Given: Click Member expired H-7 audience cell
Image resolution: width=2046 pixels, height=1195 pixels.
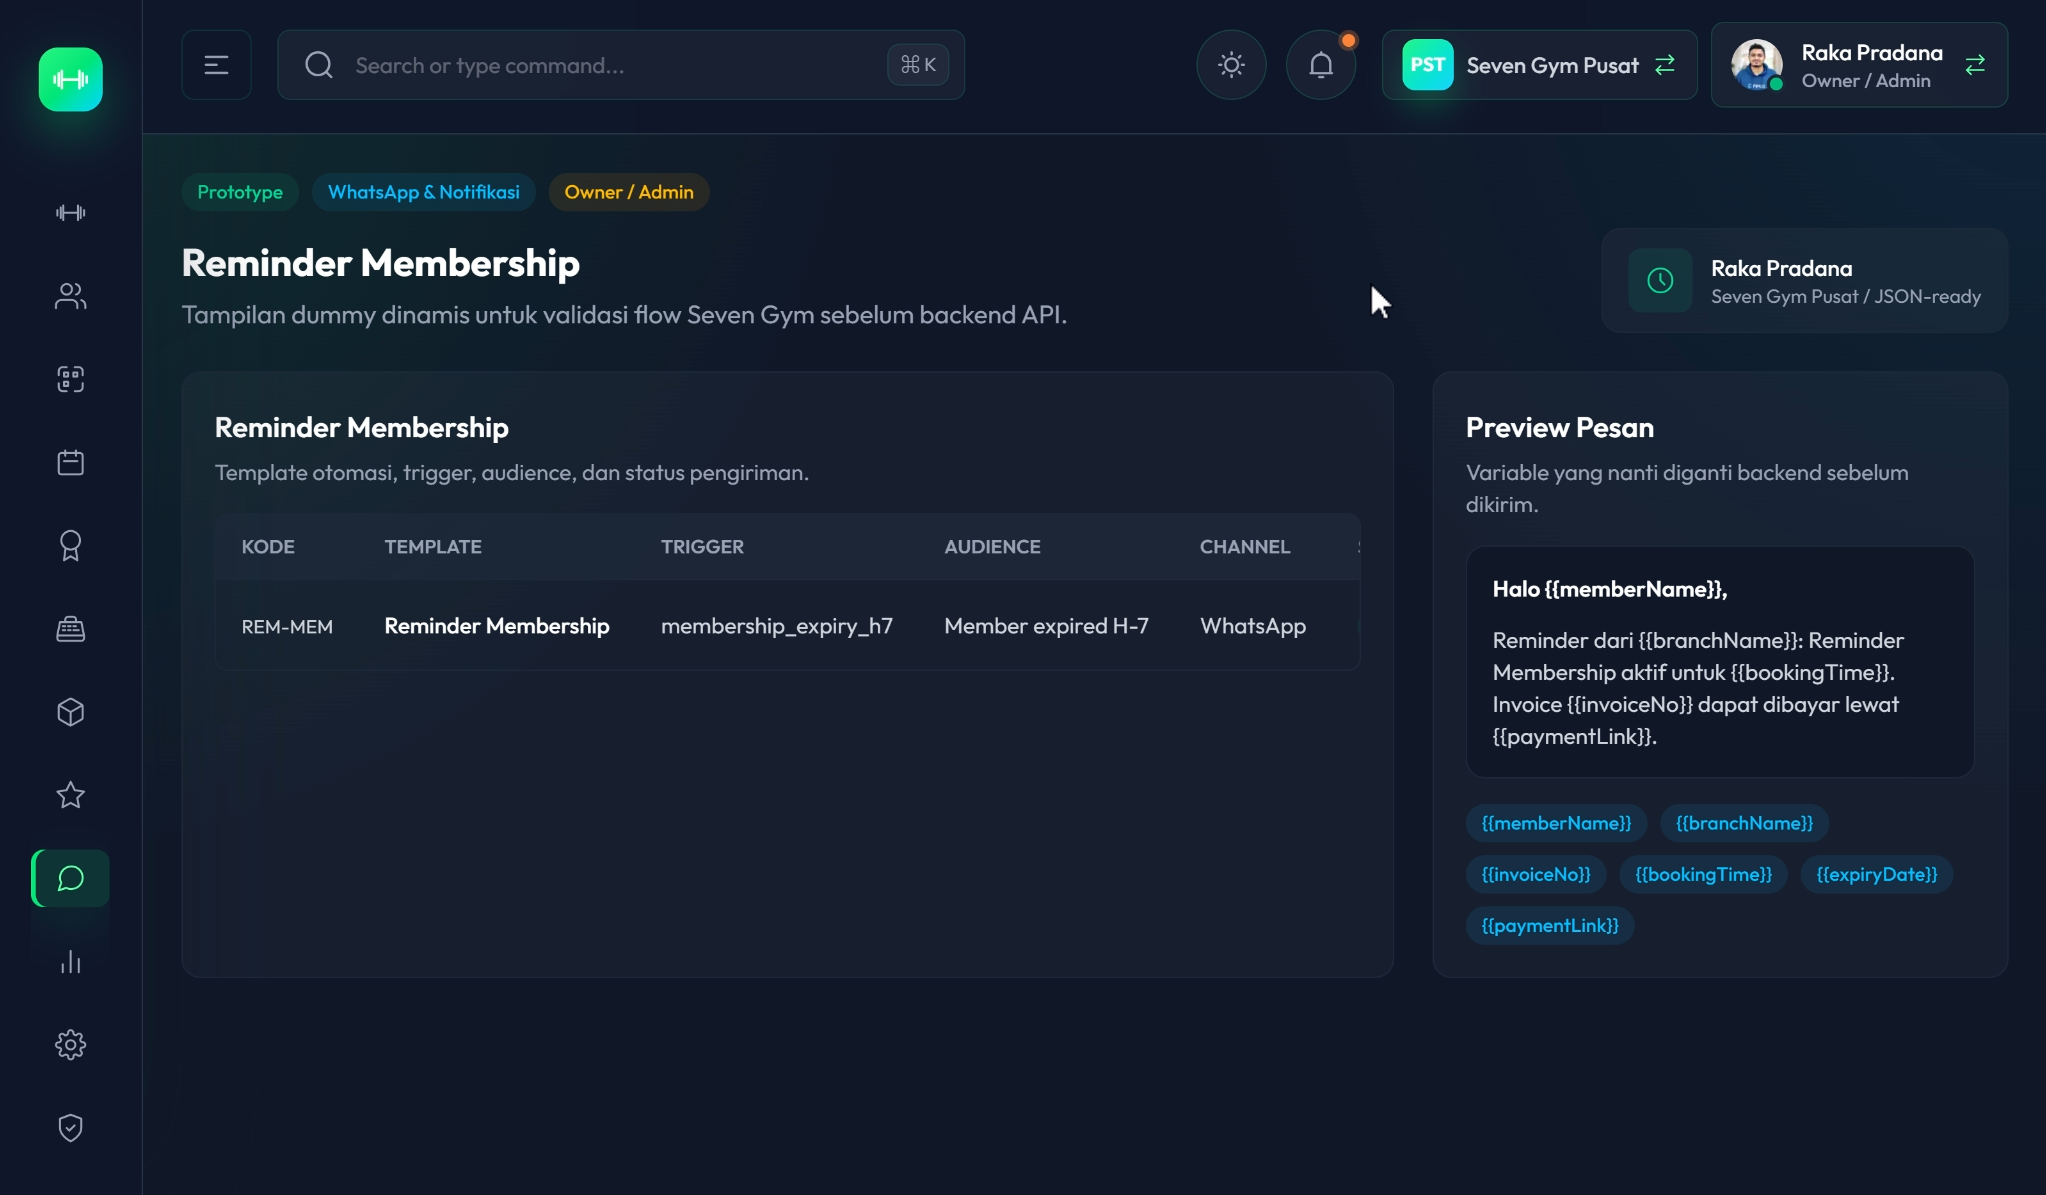Looking at the screenshot, I should (x=1046, y=626).
